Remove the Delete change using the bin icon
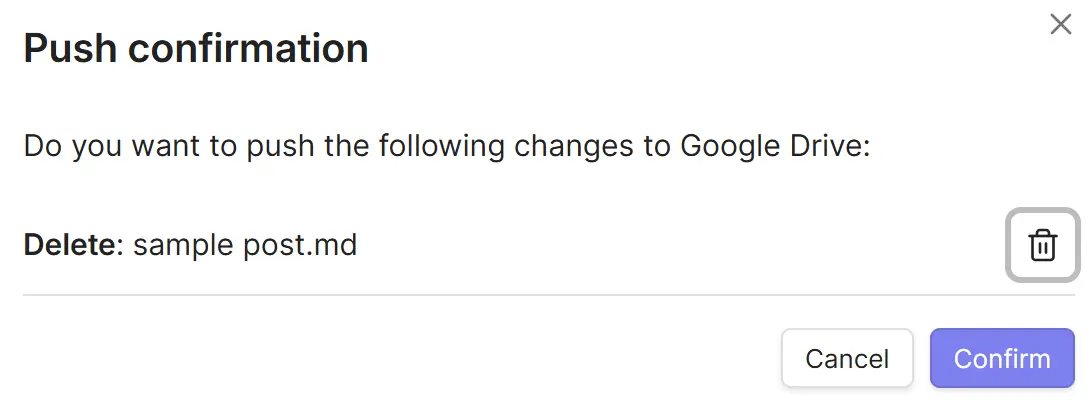 click(x=1042, y=244)
